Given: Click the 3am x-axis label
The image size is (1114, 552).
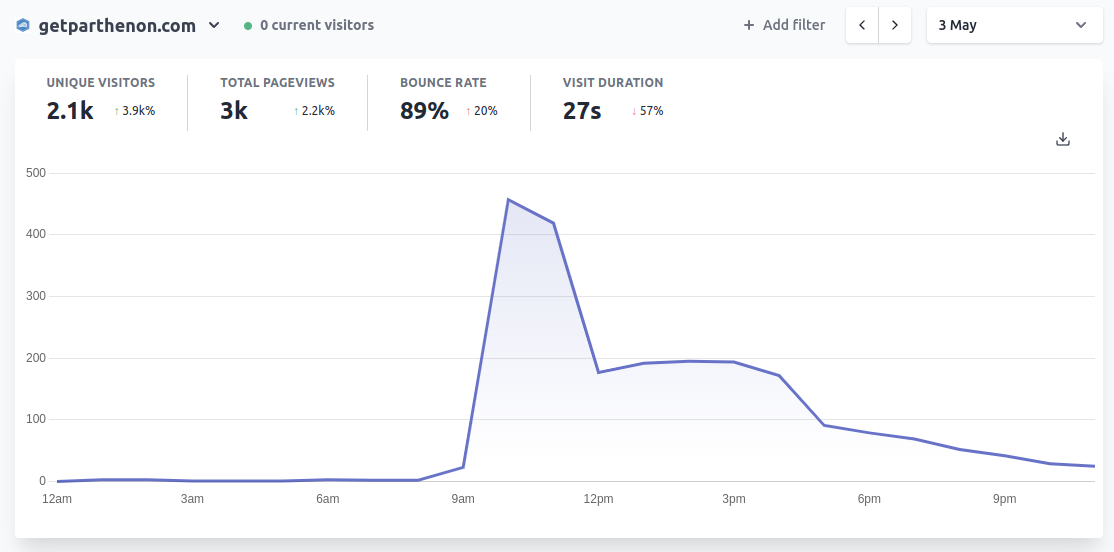Looking at the screenshot, I should pyautogui.click(x=192, y=499).
